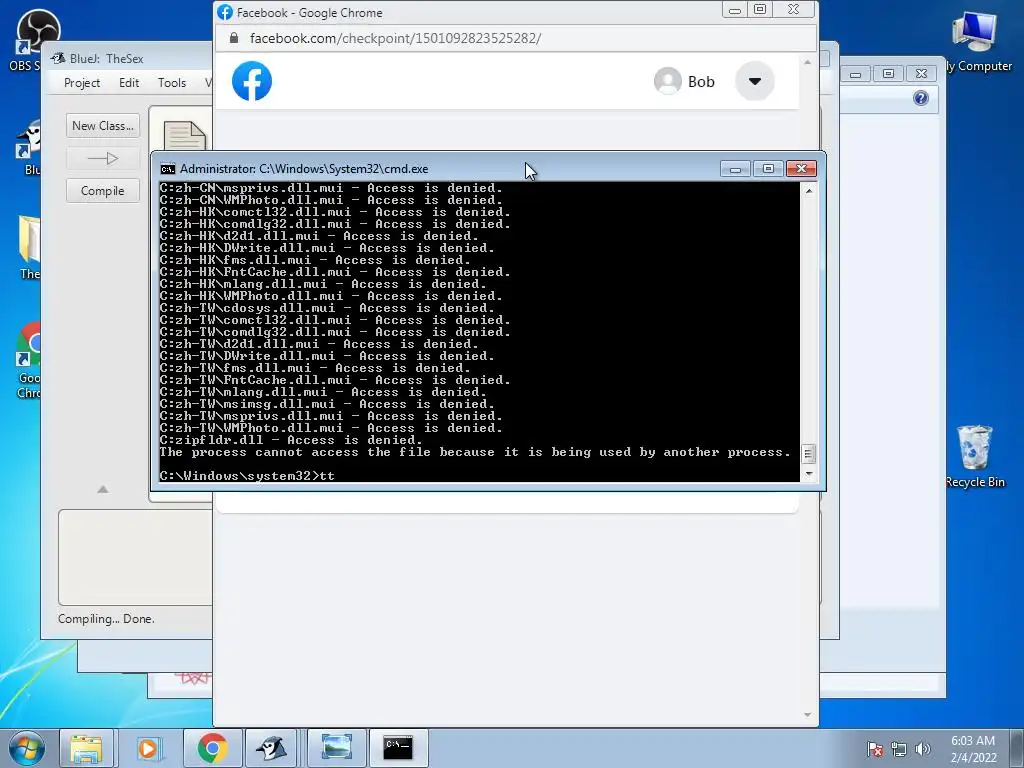Screen dimensions: 1024x768
Task: Click the lock icon in address bar
Action: 234,38
